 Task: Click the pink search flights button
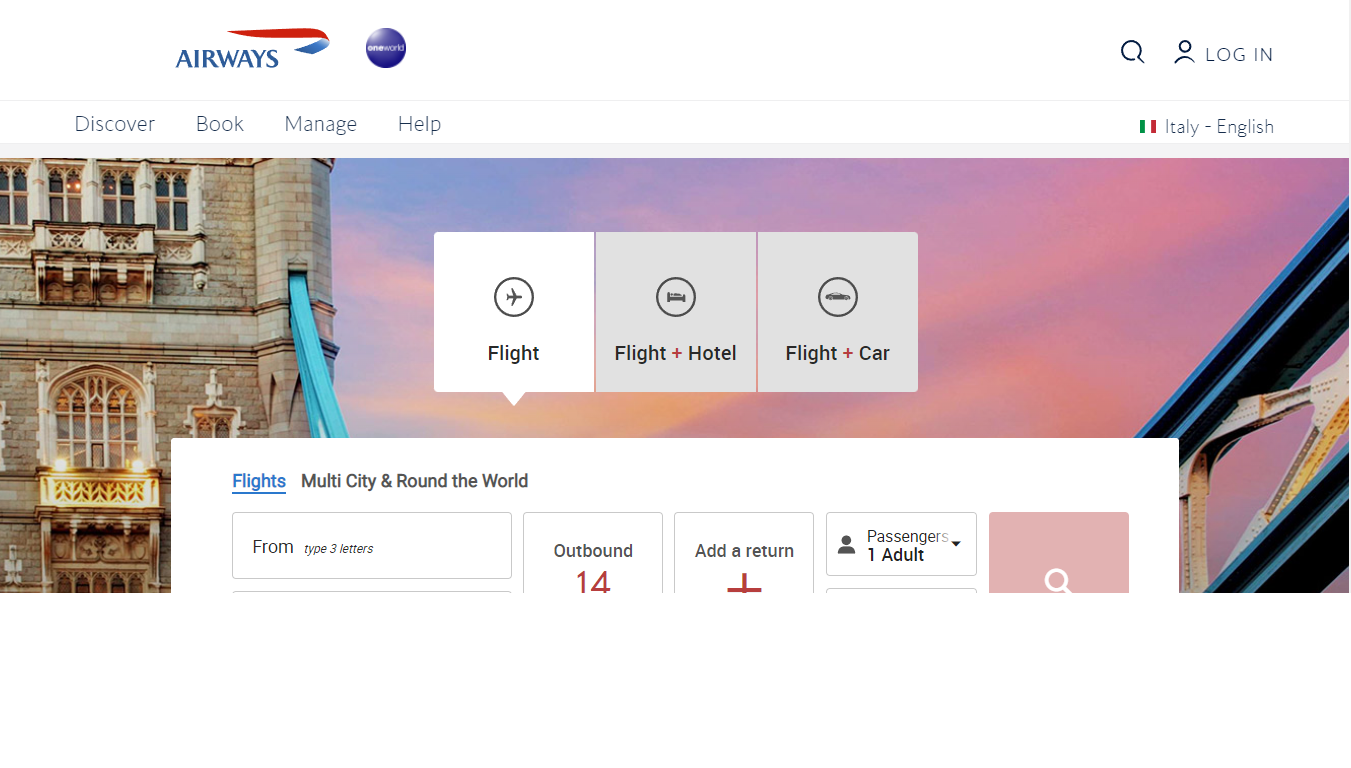pyautogui.click(x=1059, y=553)
